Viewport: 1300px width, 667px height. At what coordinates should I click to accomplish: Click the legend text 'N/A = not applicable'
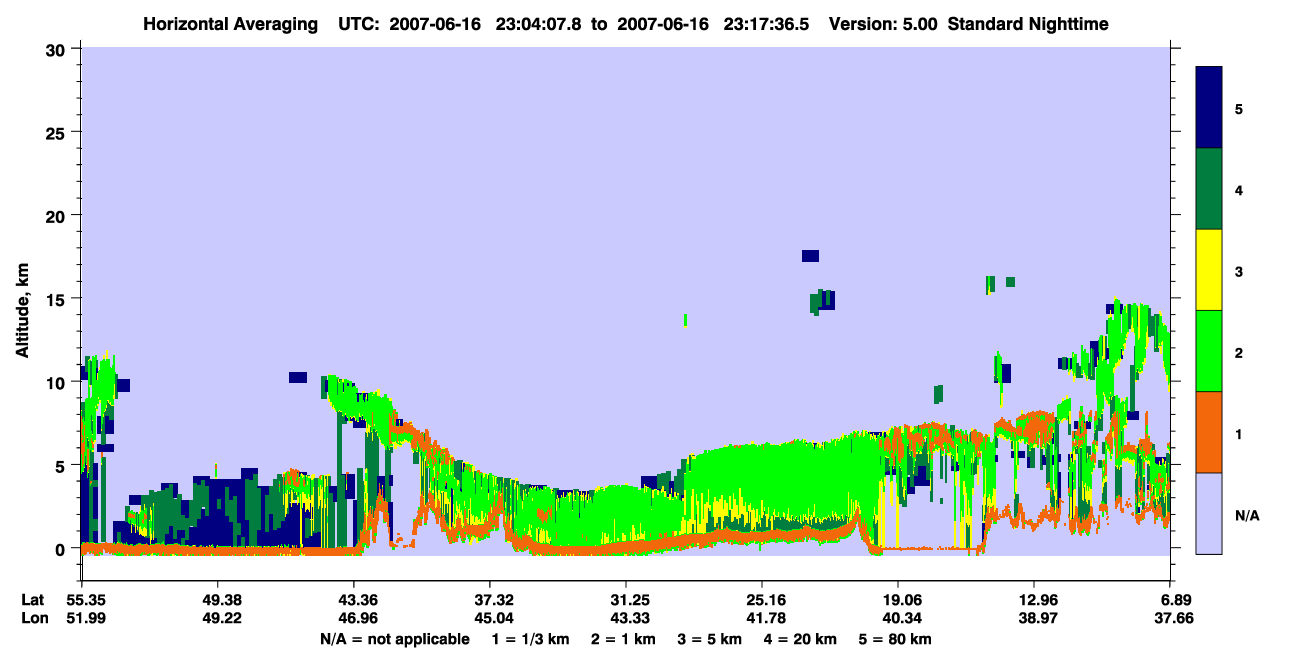coord(394,639)
